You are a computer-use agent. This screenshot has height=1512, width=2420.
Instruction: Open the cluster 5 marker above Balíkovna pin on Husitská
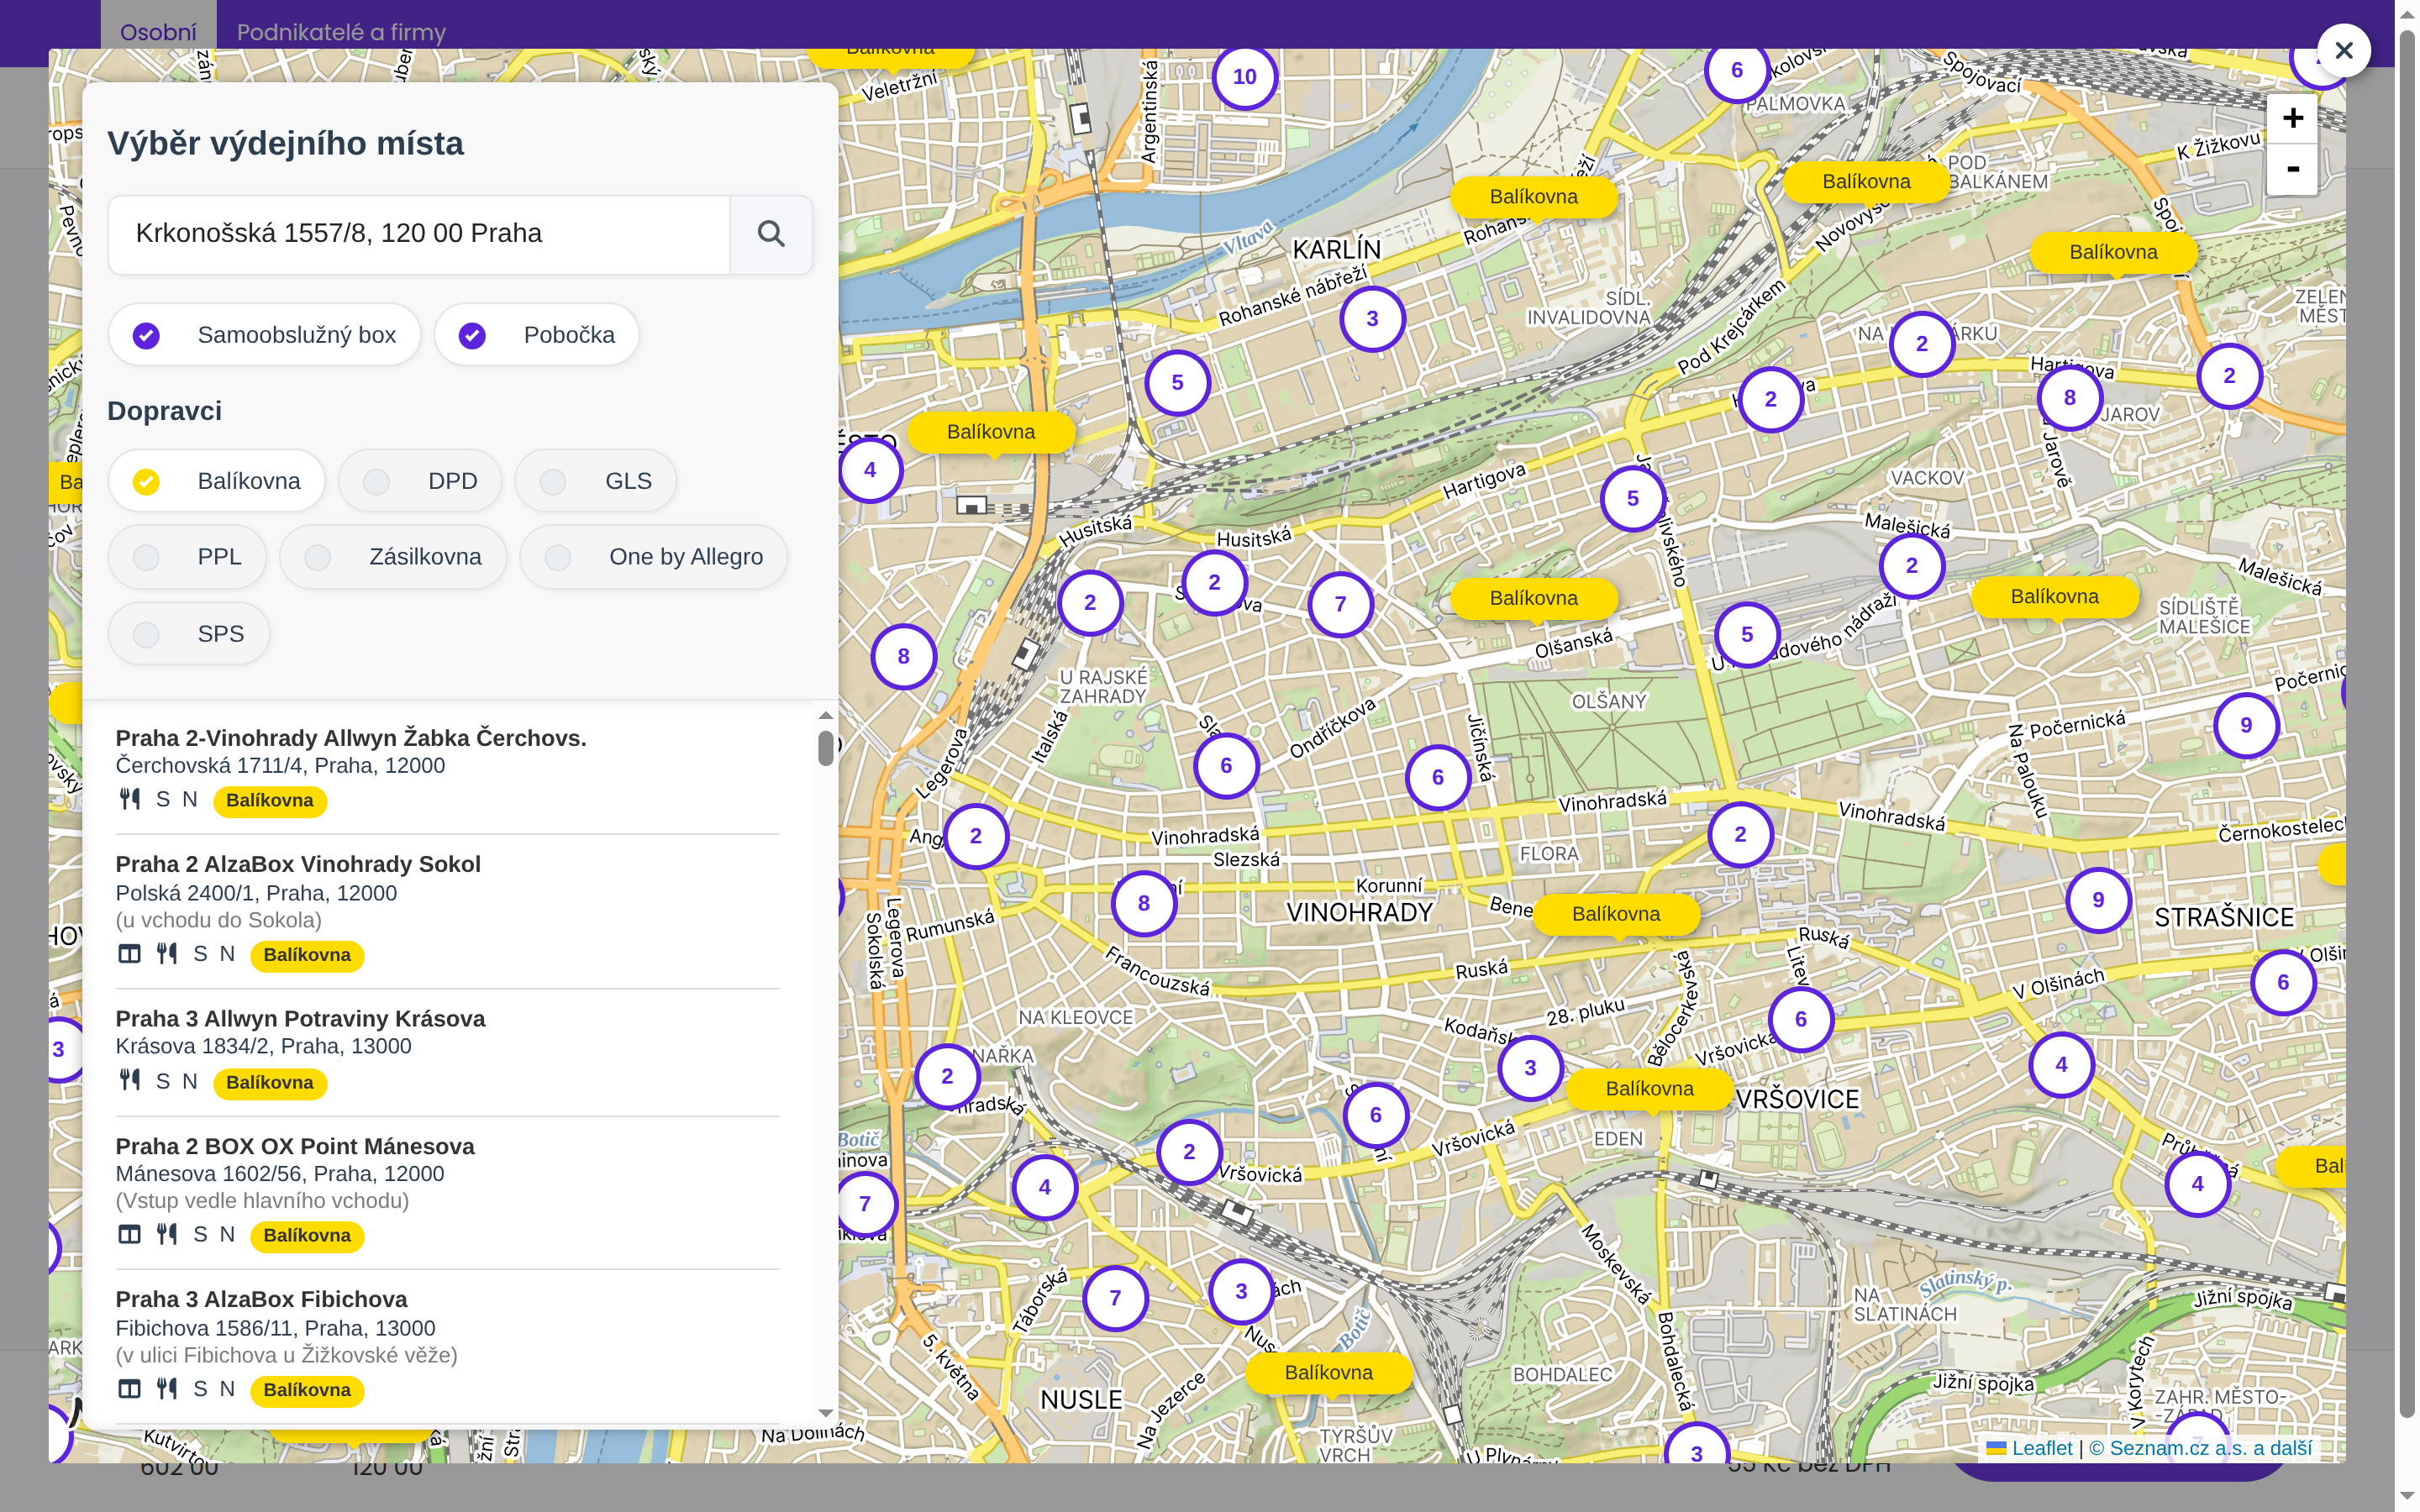click(x=1177, y=383)
